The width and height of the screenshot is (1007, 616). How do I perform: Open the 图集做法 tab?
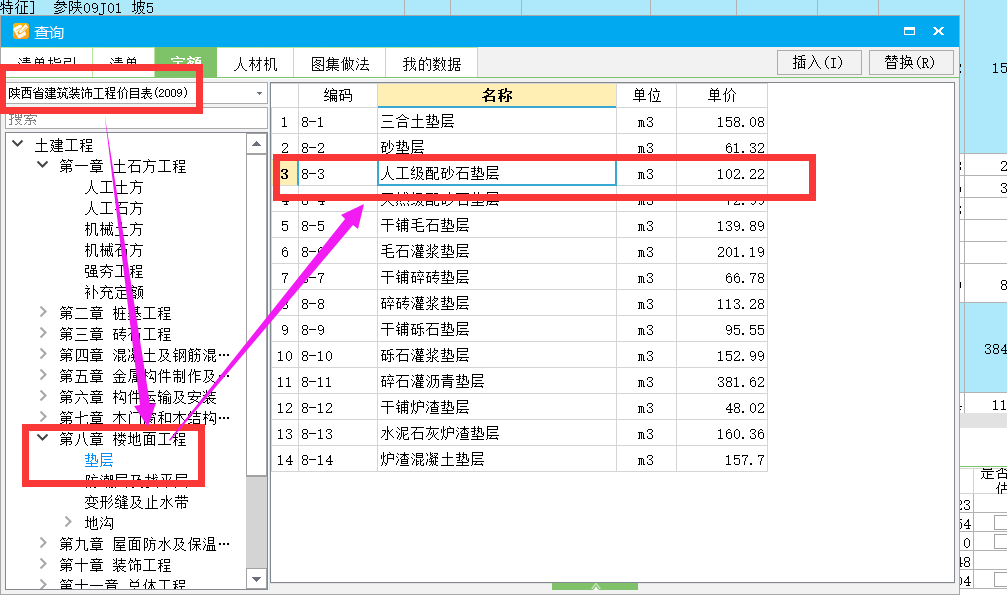tap(340, 64)
